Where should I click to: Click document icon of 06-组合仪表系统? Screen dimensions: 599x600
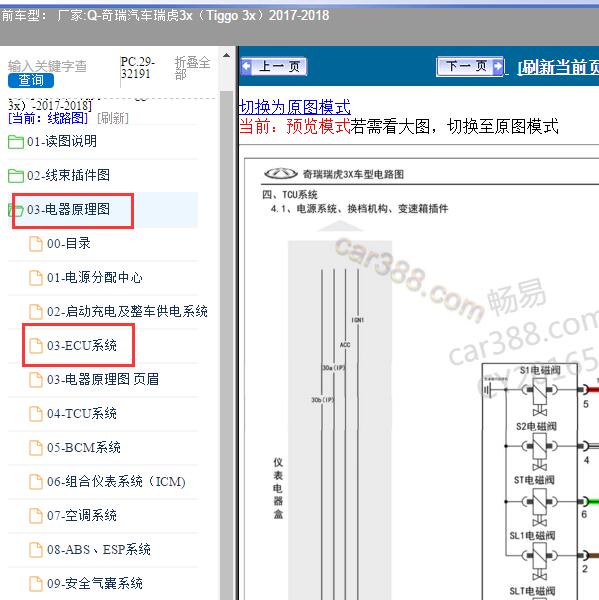pyautogui.click(x=36, y=482)
